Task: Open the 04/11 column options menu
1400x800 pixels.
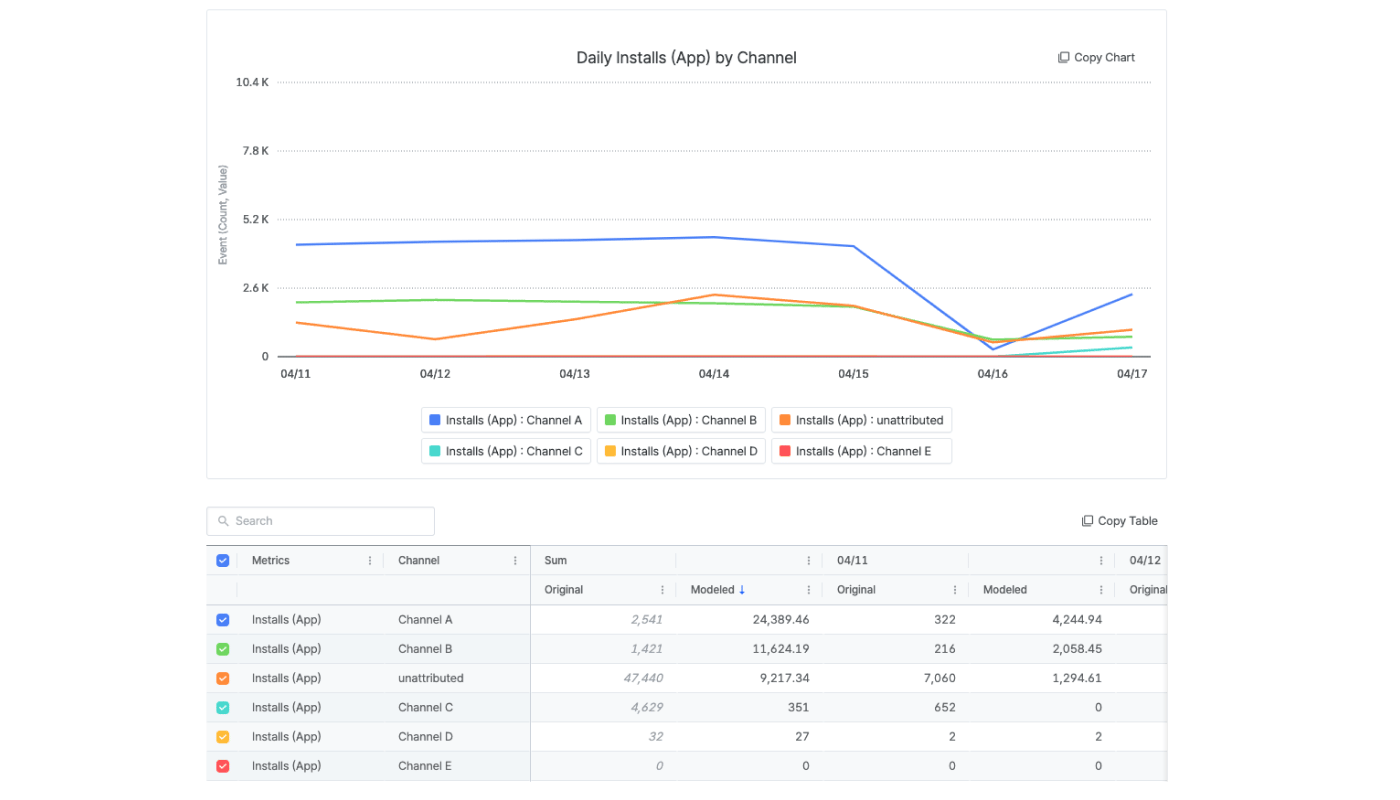Action: click(x=1101, y=561)
